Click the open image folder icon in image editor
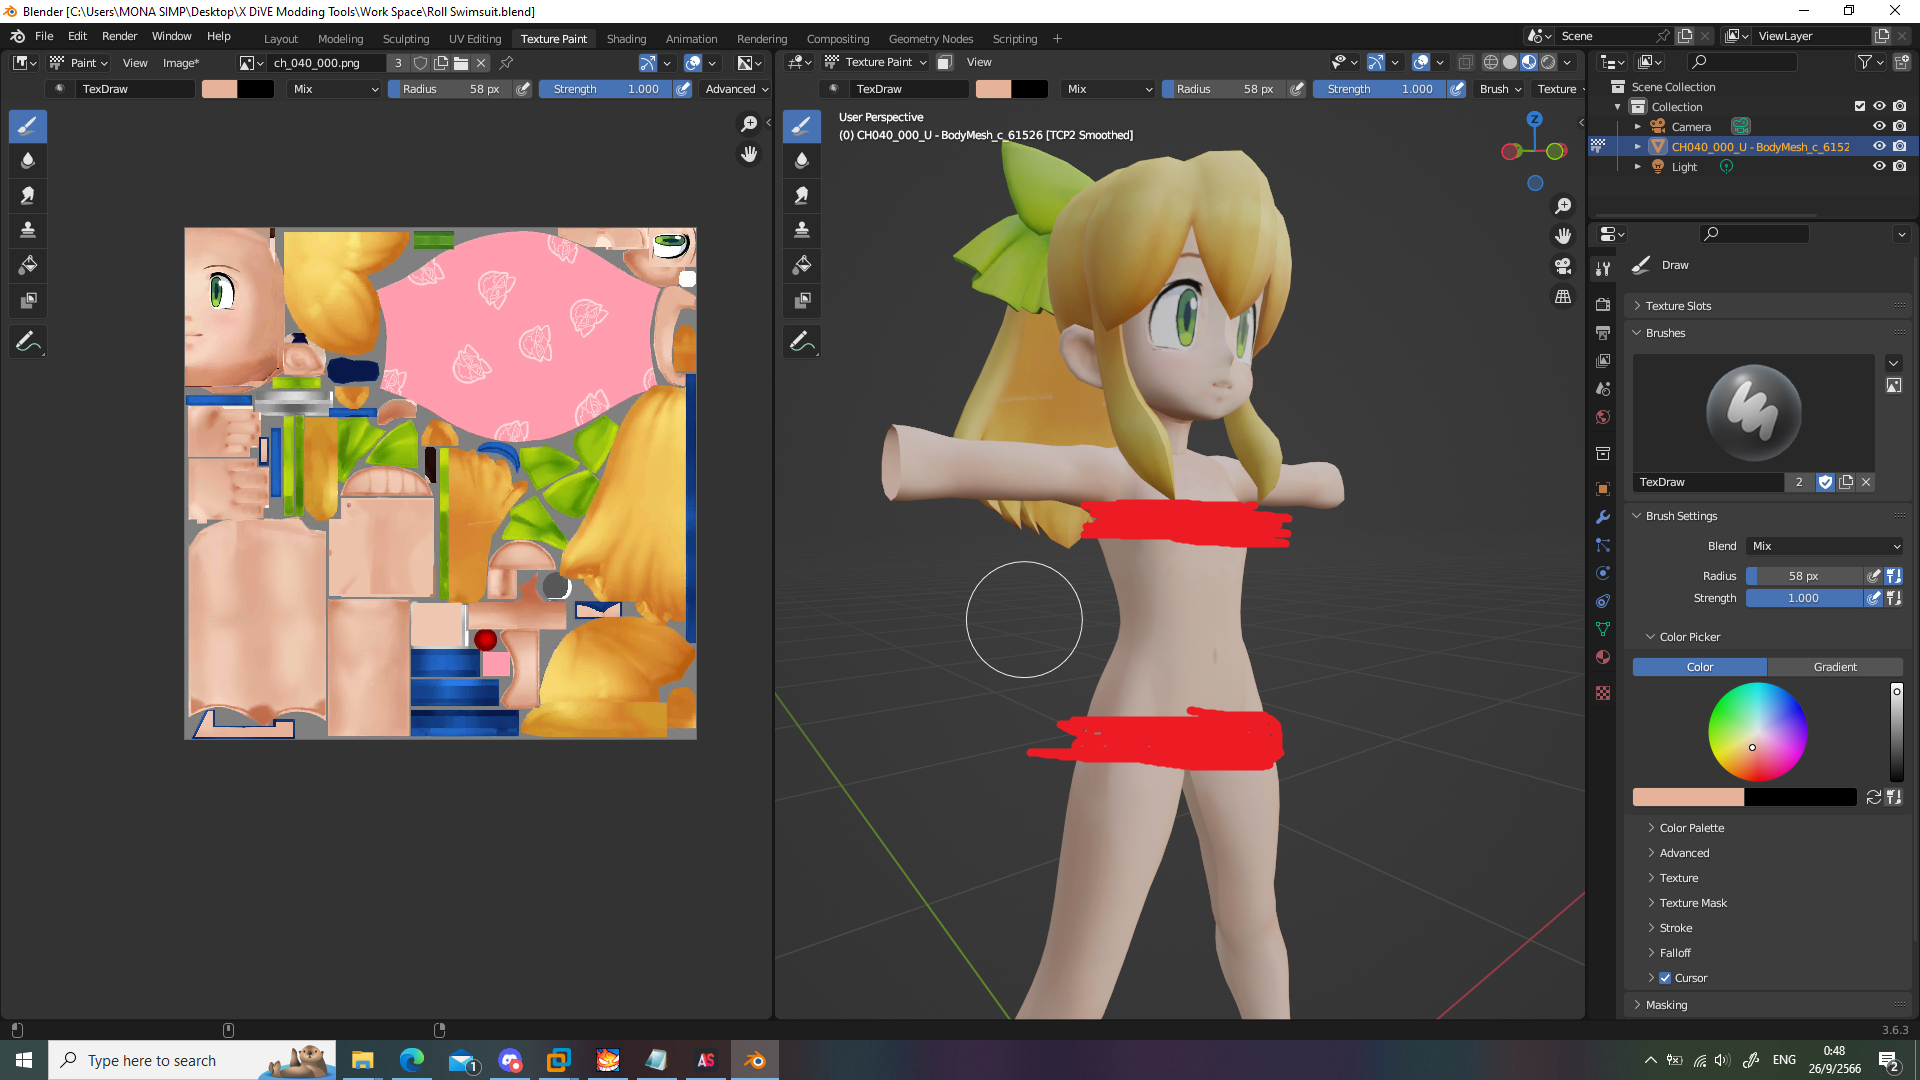The width and height of the screenshot is (1920, 1080). click(x=461, y=63)
